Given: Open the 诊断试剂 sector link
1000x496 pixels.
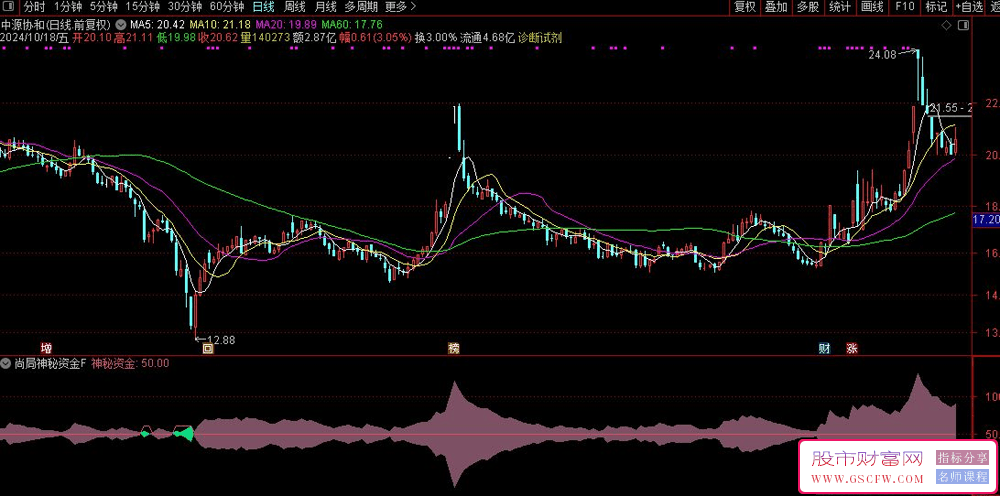Looking at the screenshot, I should click(x=540, y=38).
